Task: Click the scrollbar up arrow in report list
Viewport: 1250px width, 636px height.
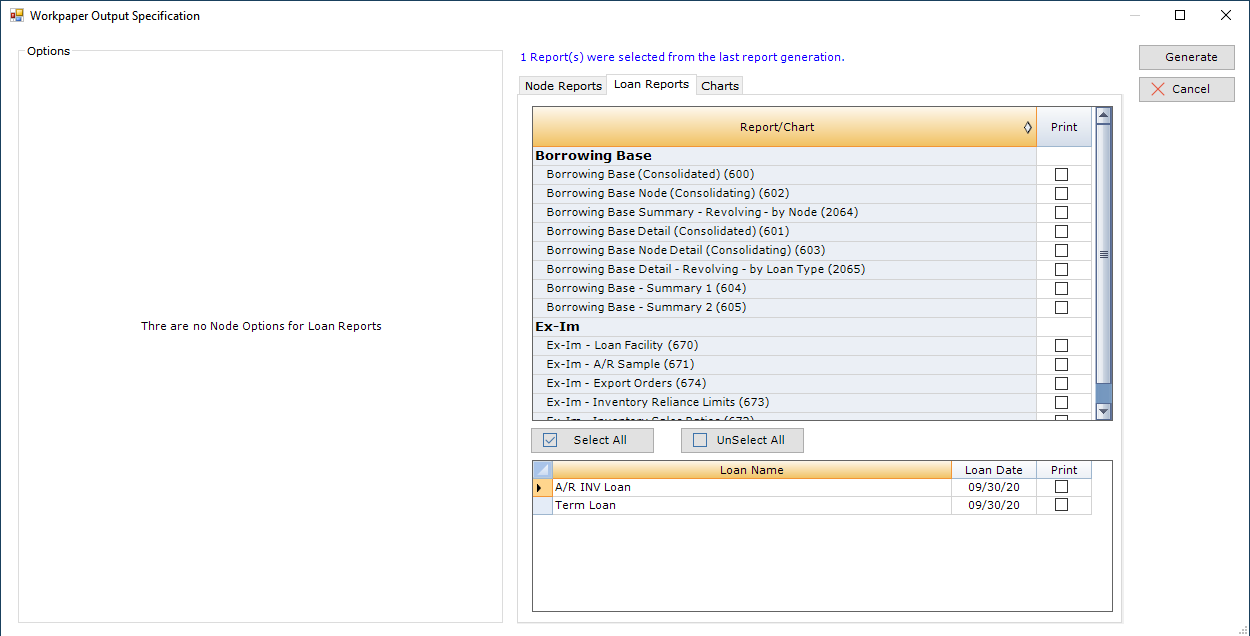Action: [1103, 116]
